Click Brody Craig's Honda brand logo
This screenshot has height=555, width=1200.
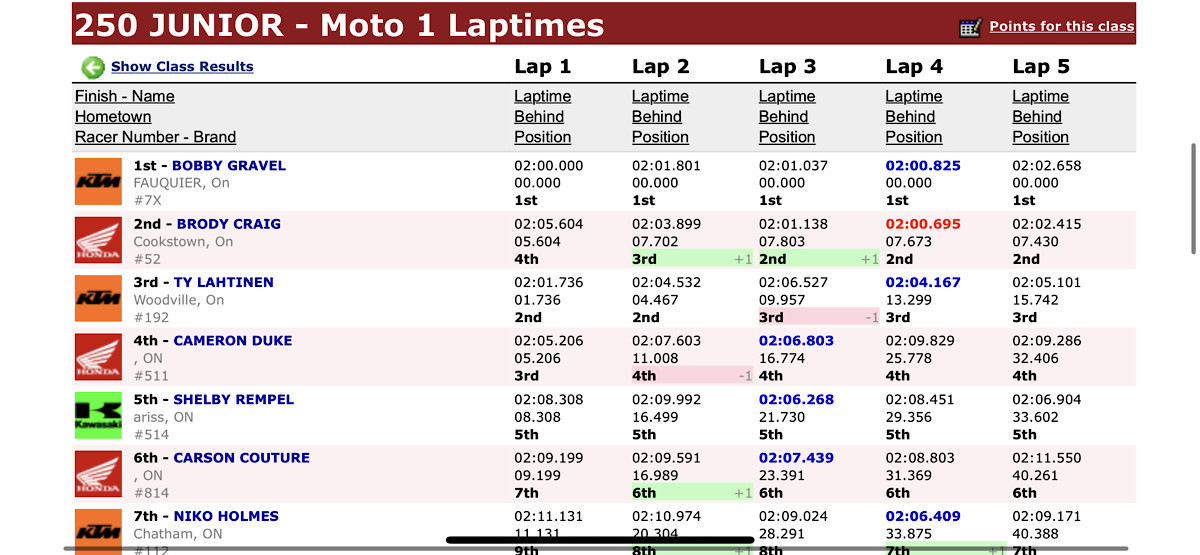tap(98, 241)
